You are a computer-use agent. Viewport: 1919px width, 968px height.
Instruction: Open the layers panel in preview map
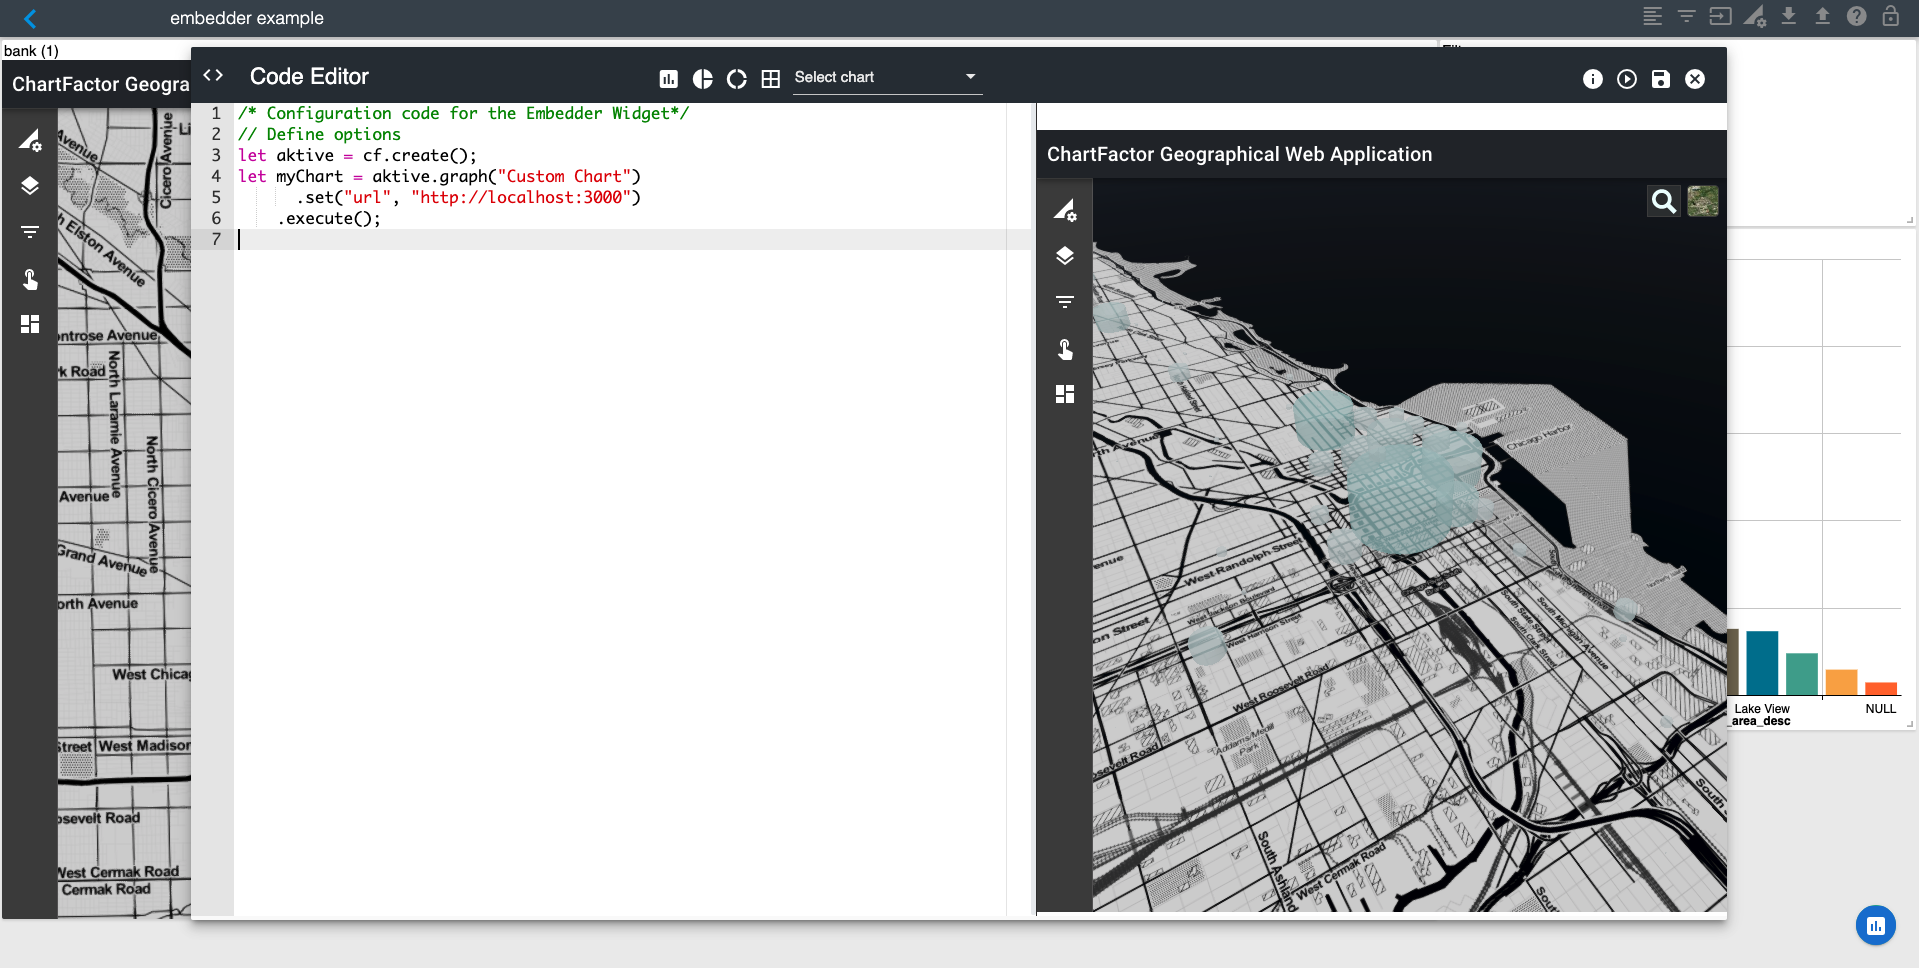pos(1065,256)
